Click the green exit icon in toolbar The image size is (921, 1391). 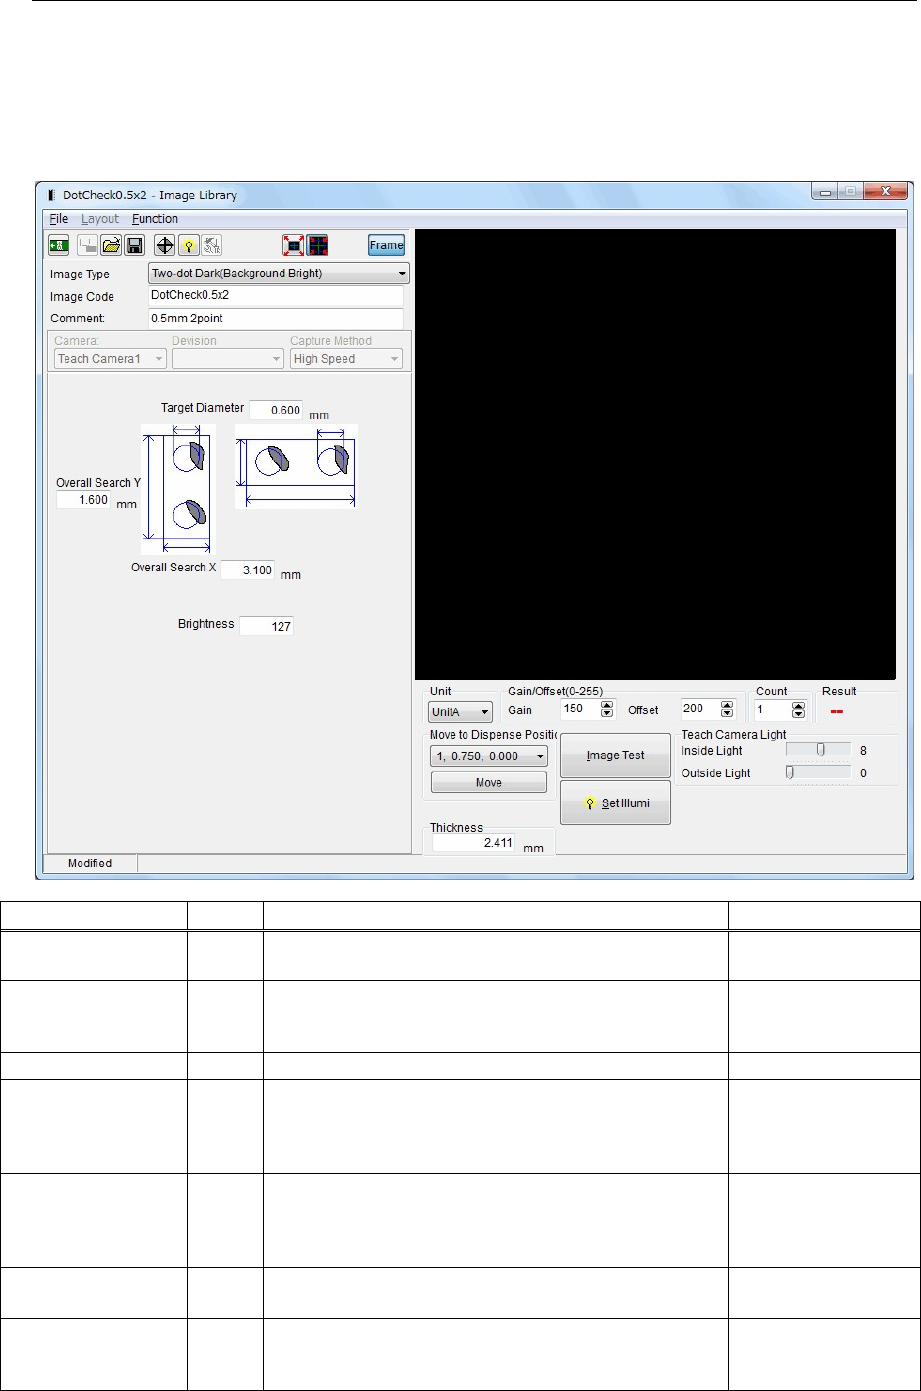(x=58, y=245)
